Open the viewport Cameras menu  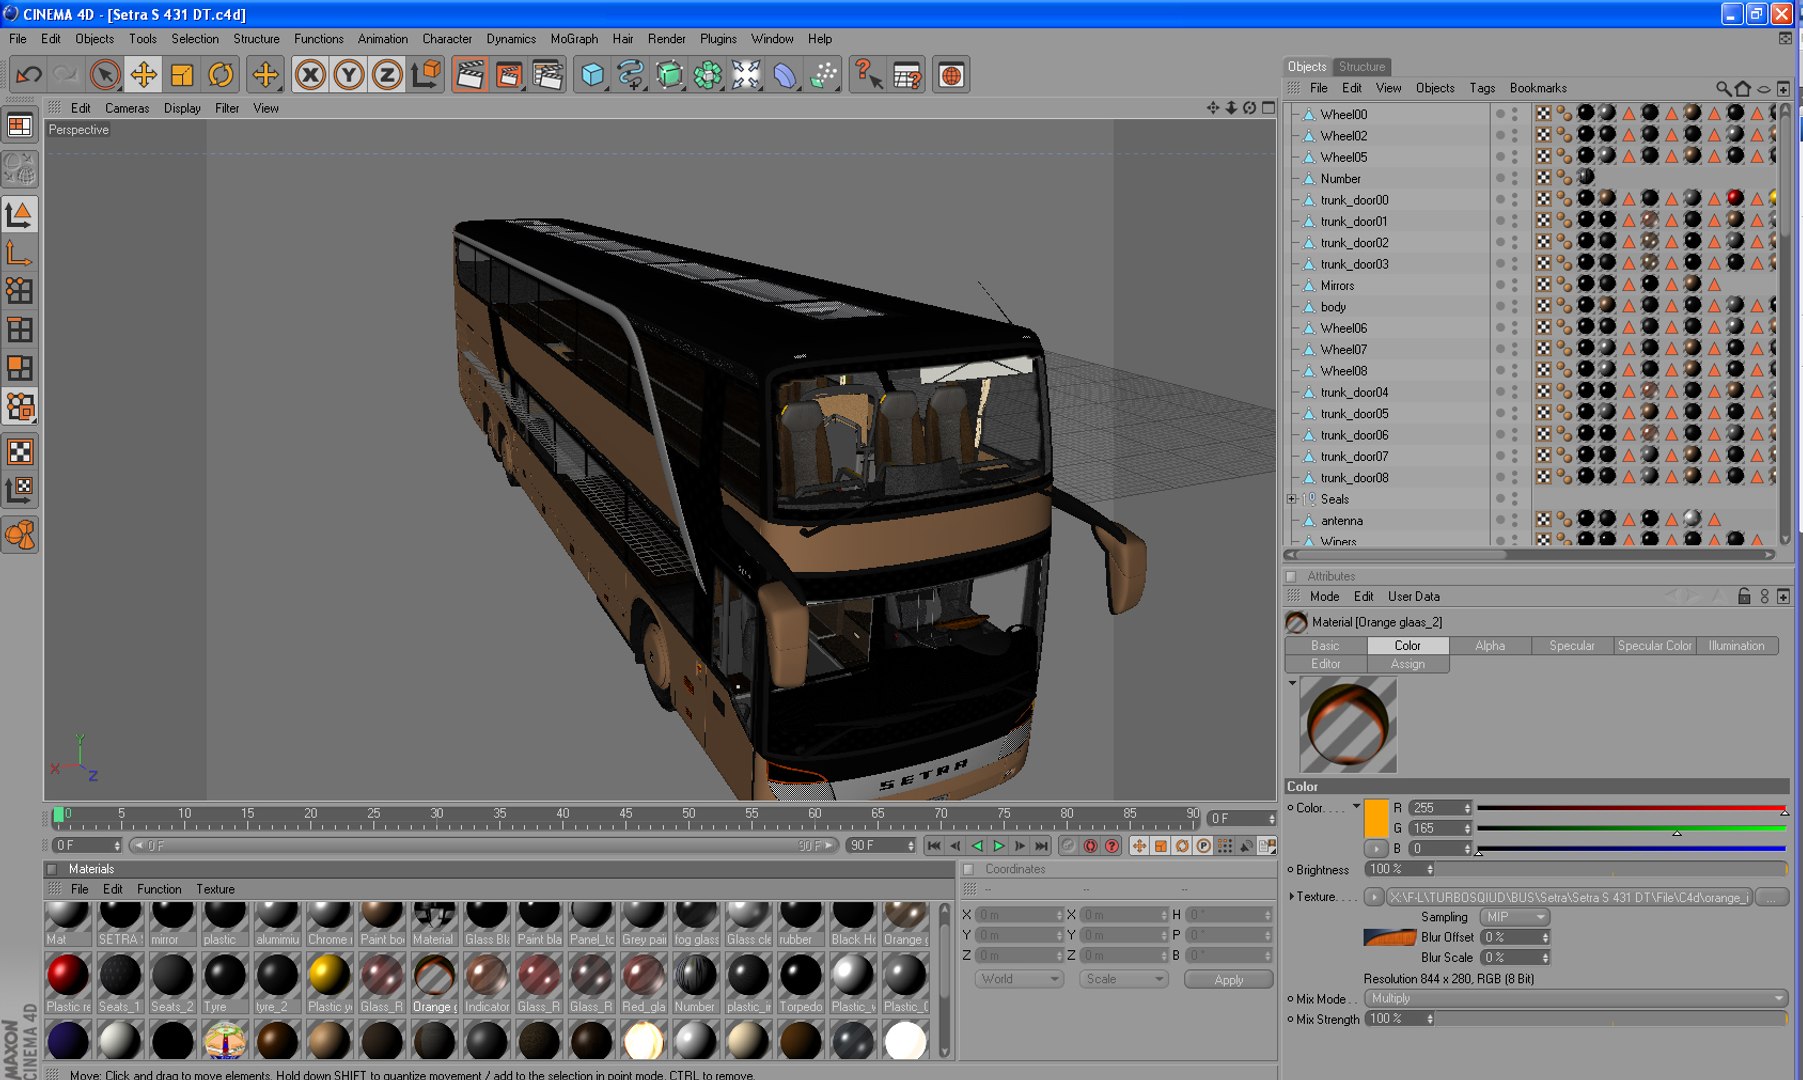coord(127,108)
